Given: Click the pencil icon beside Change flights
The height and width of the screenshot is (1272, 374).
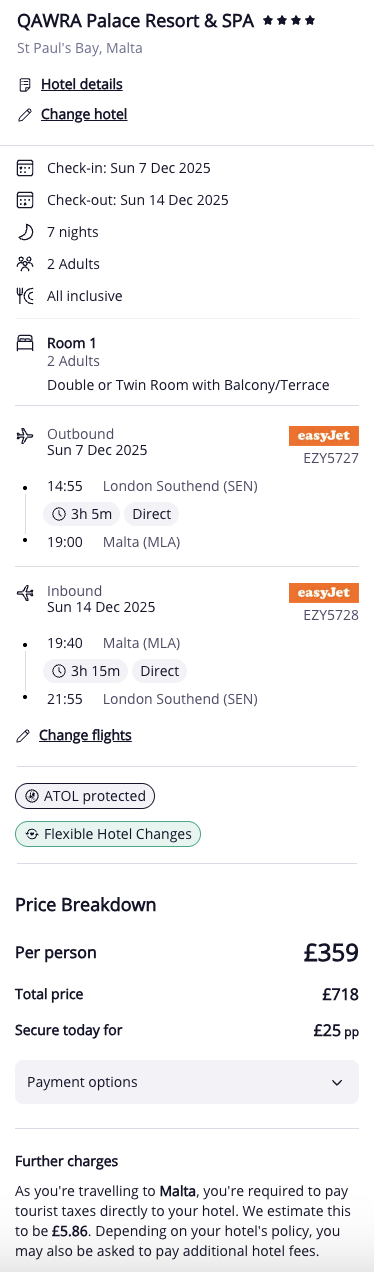Looking at the screenshot, I should [23, 736].
